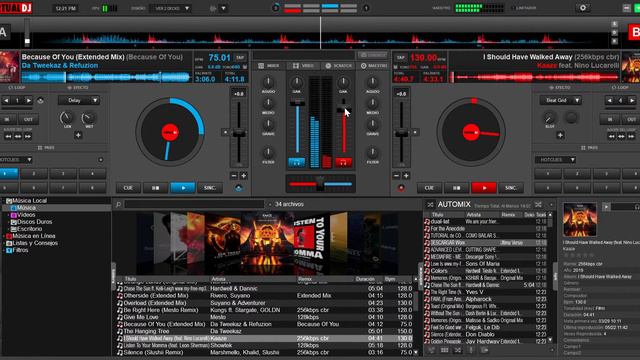Start playback on deck A with blue play button
Viewport: 640px width, 360px height.
click(x=183, y=188)
